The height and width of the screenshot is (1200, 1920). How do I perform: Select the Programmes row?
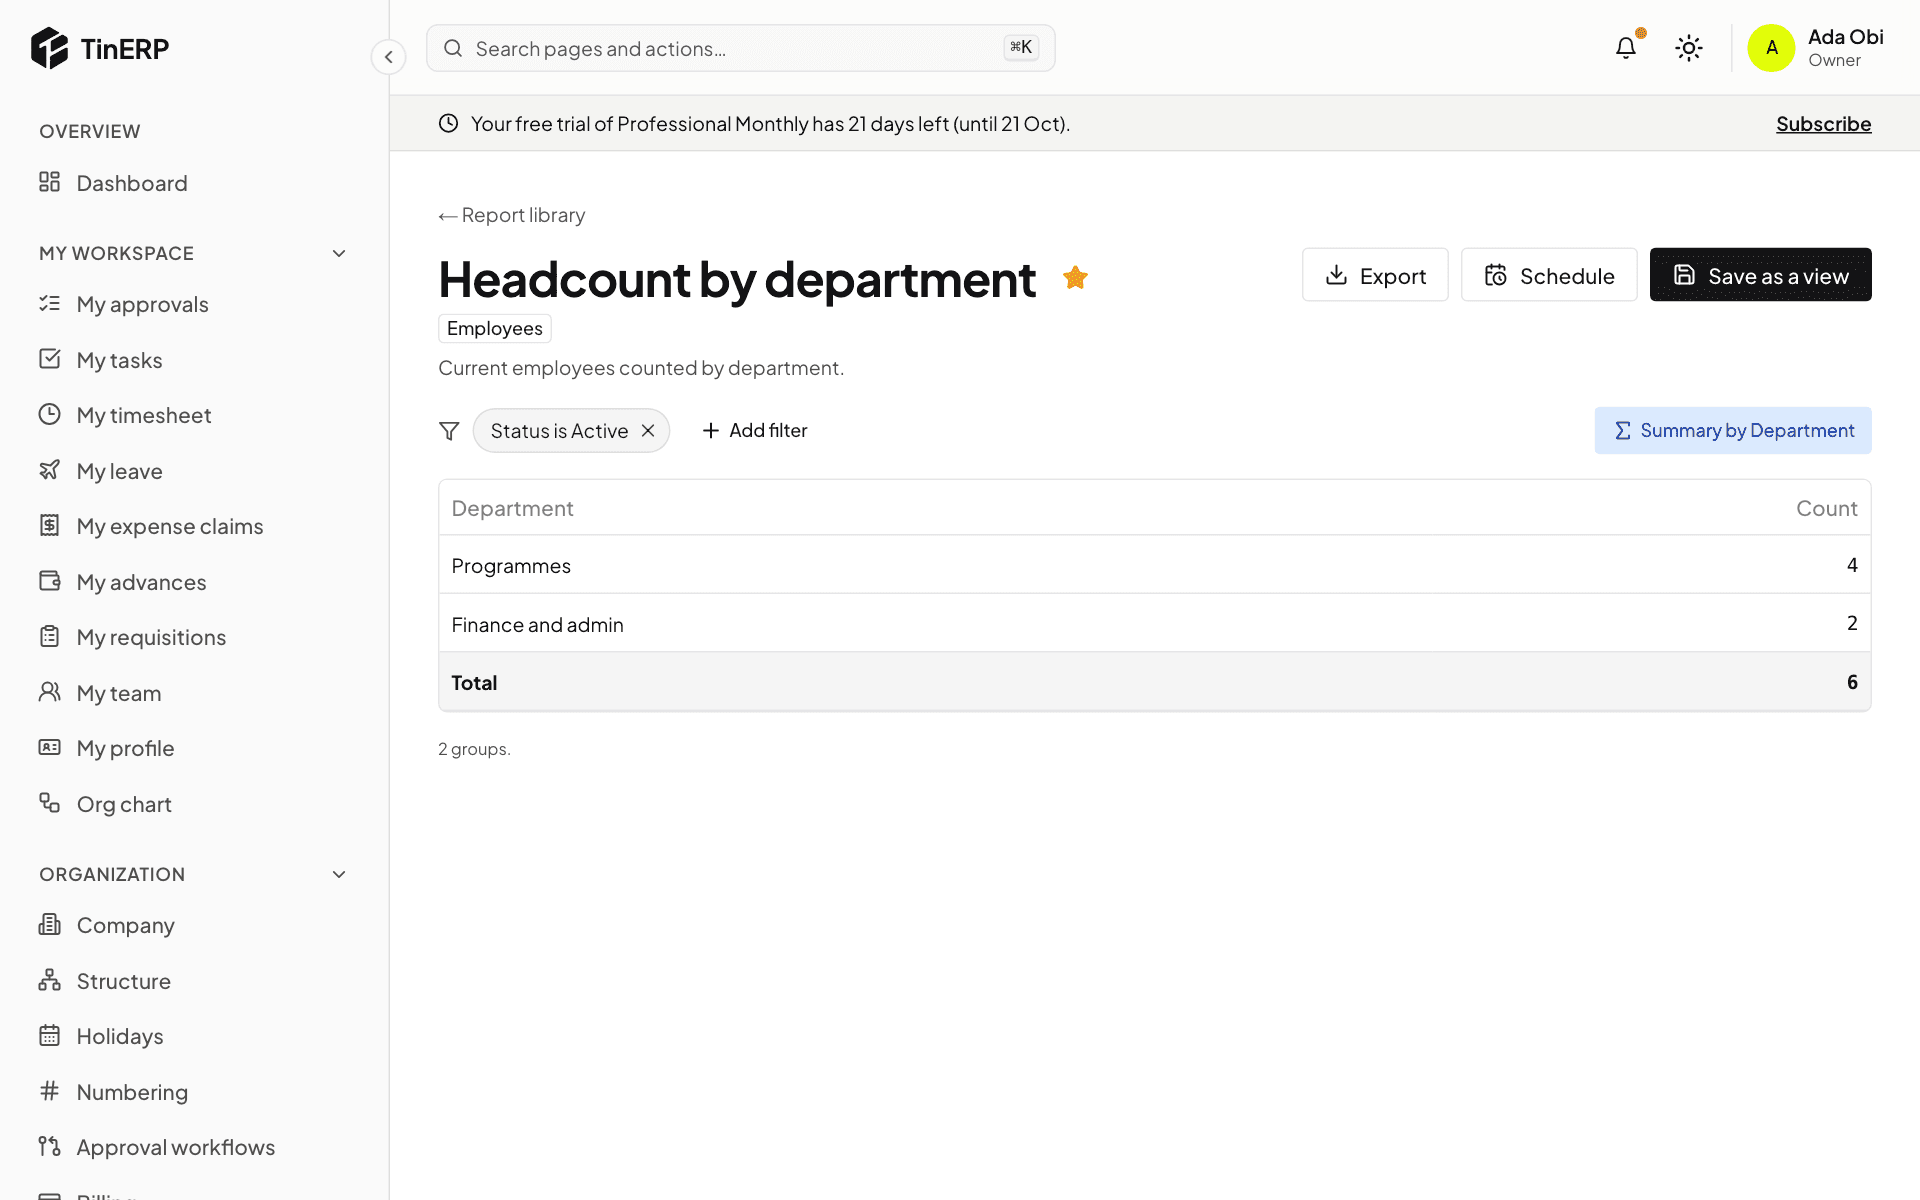1154,565
